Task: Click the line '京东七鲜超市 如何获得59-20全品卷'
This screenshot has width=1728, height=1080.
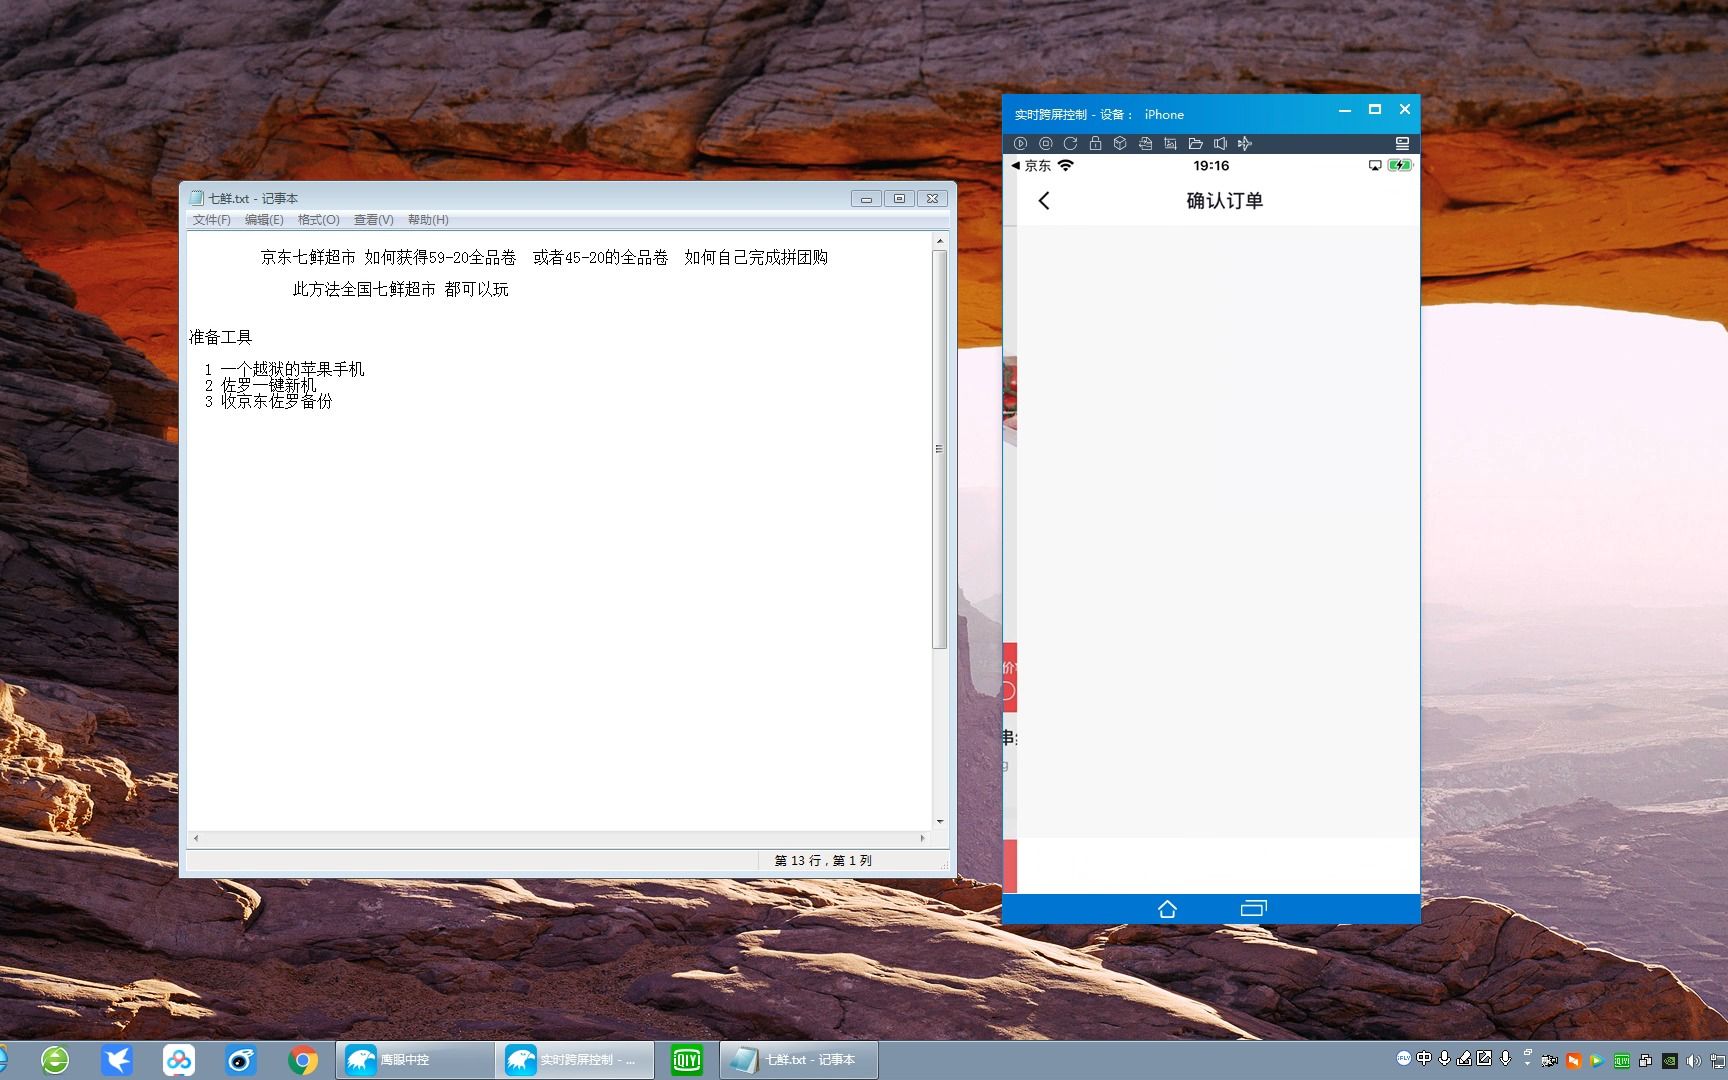Action: coord(388,258)
